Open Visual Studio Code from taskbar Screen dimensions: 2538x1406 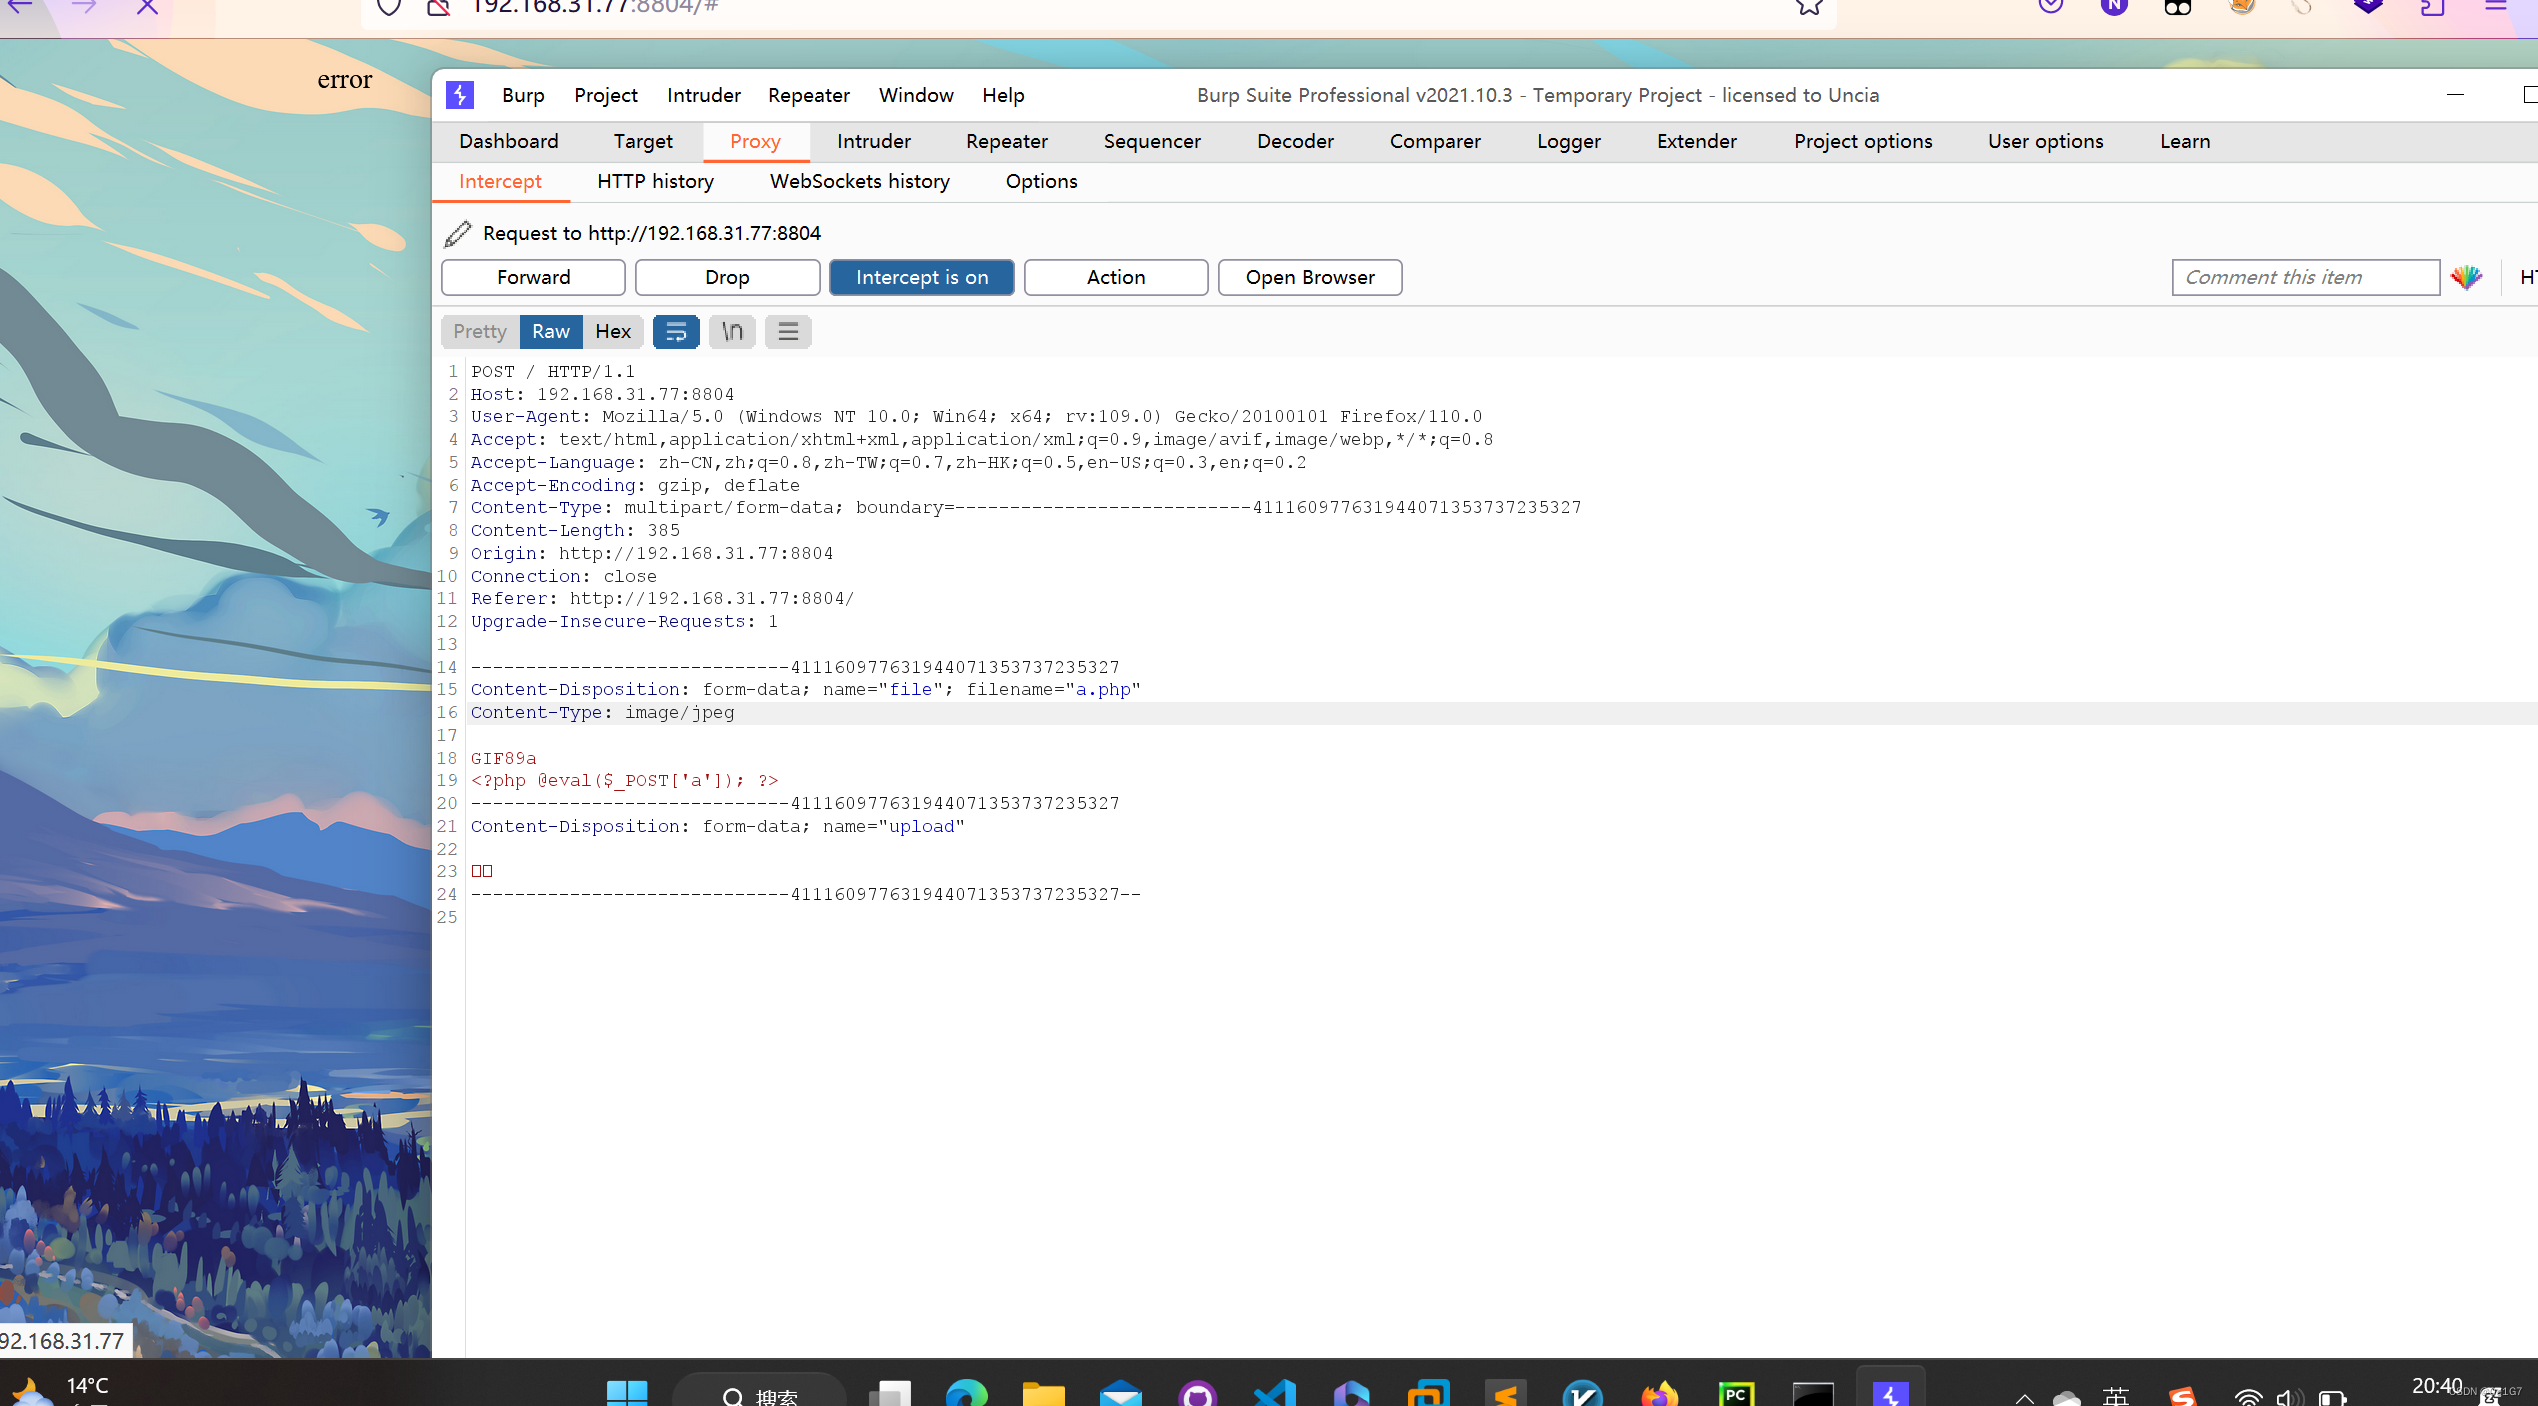[1274, 1392]
